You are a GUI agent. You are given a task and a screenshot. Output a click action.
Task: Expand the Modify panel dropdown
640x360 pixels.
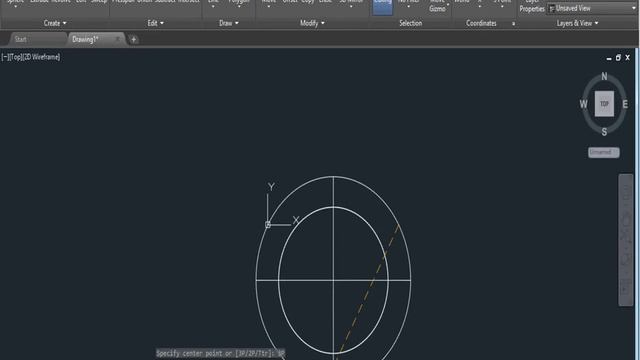click(x=312, y=23)
